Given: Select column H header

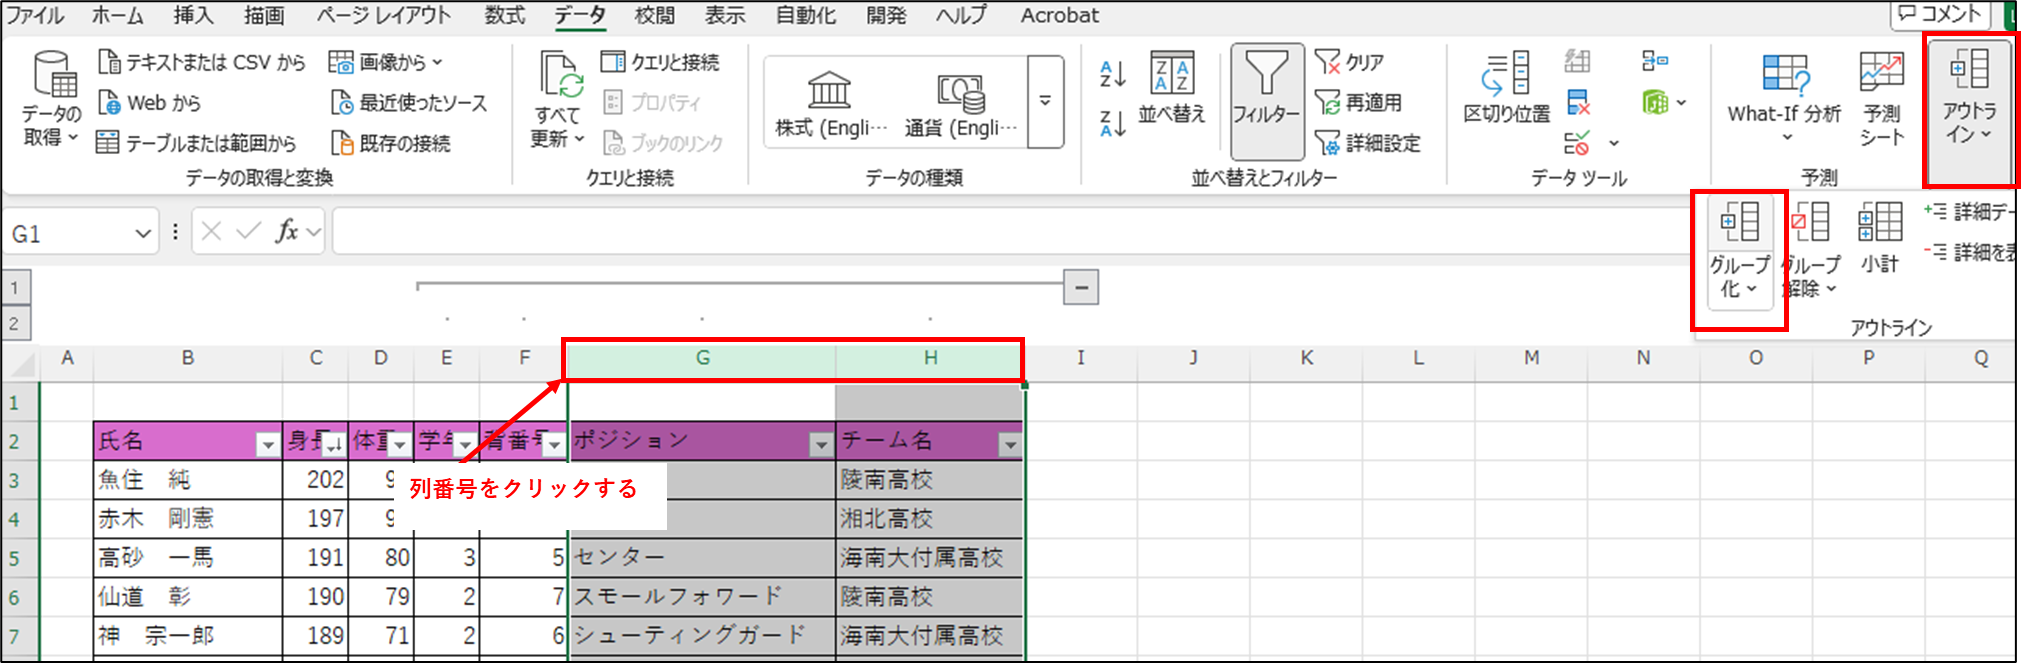Looking at the screenshot, I should [x=930, y=358].
